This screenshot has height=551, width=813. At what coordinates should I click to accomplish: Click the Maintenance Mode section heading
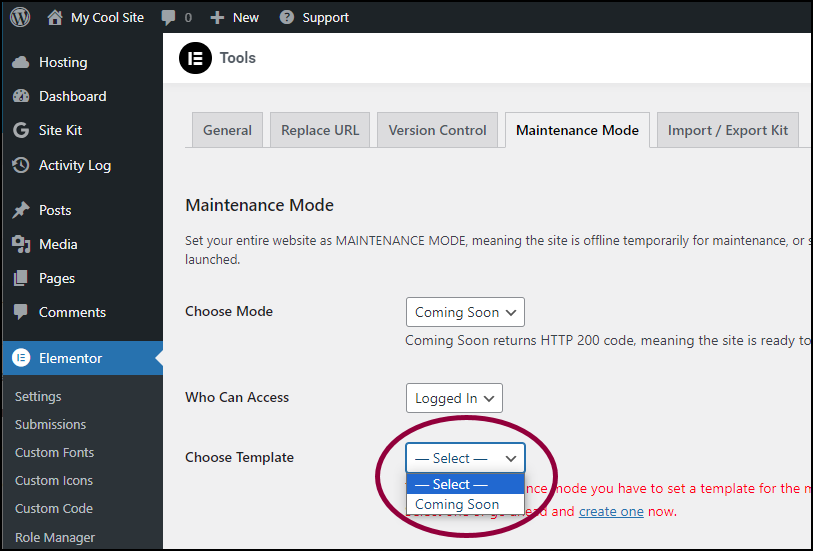pyautogui.click(x=259, y=205)
